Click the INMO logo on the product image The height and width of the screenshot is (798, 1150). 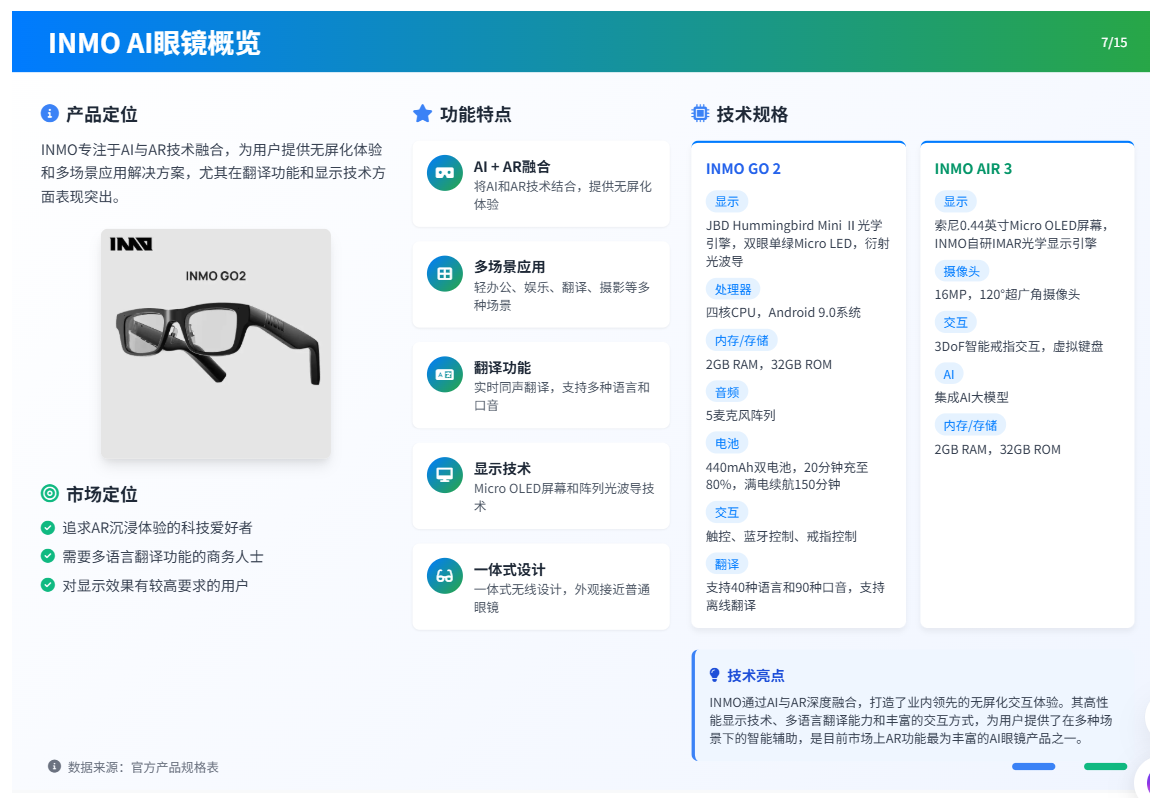[131, 244]
